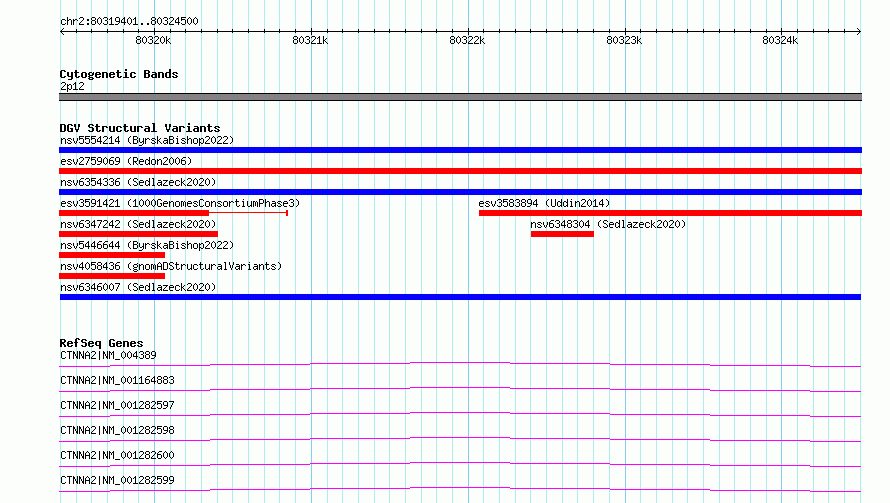Select the CTNNA2|NM_001282599 transcript label
Viewport: 890px width, 503px height.
coord(117,480)
